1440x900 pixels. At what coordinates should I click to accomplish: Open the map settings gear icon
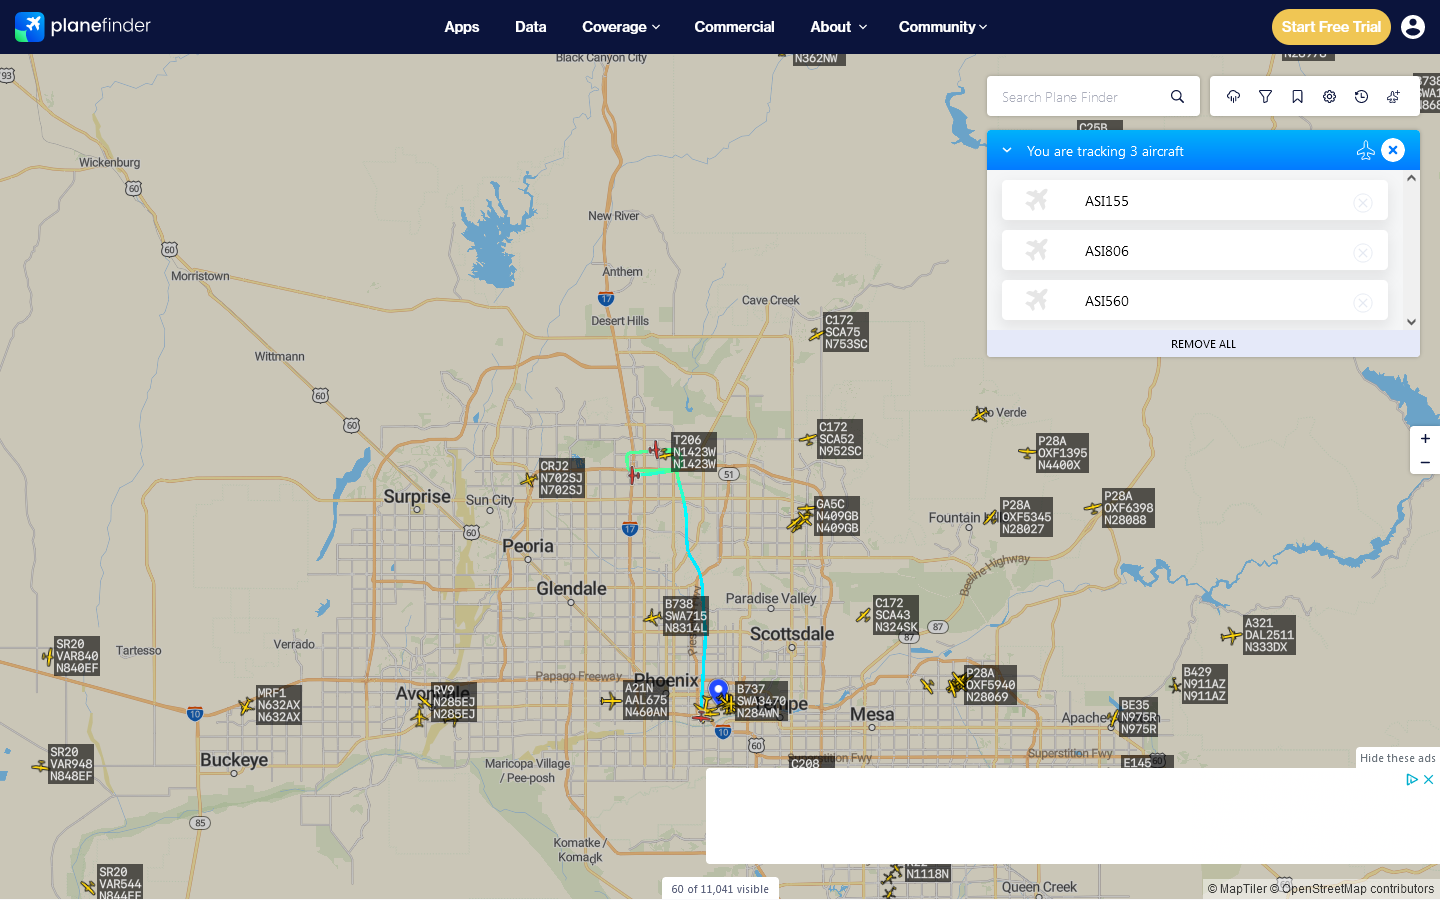point(1329,97)
